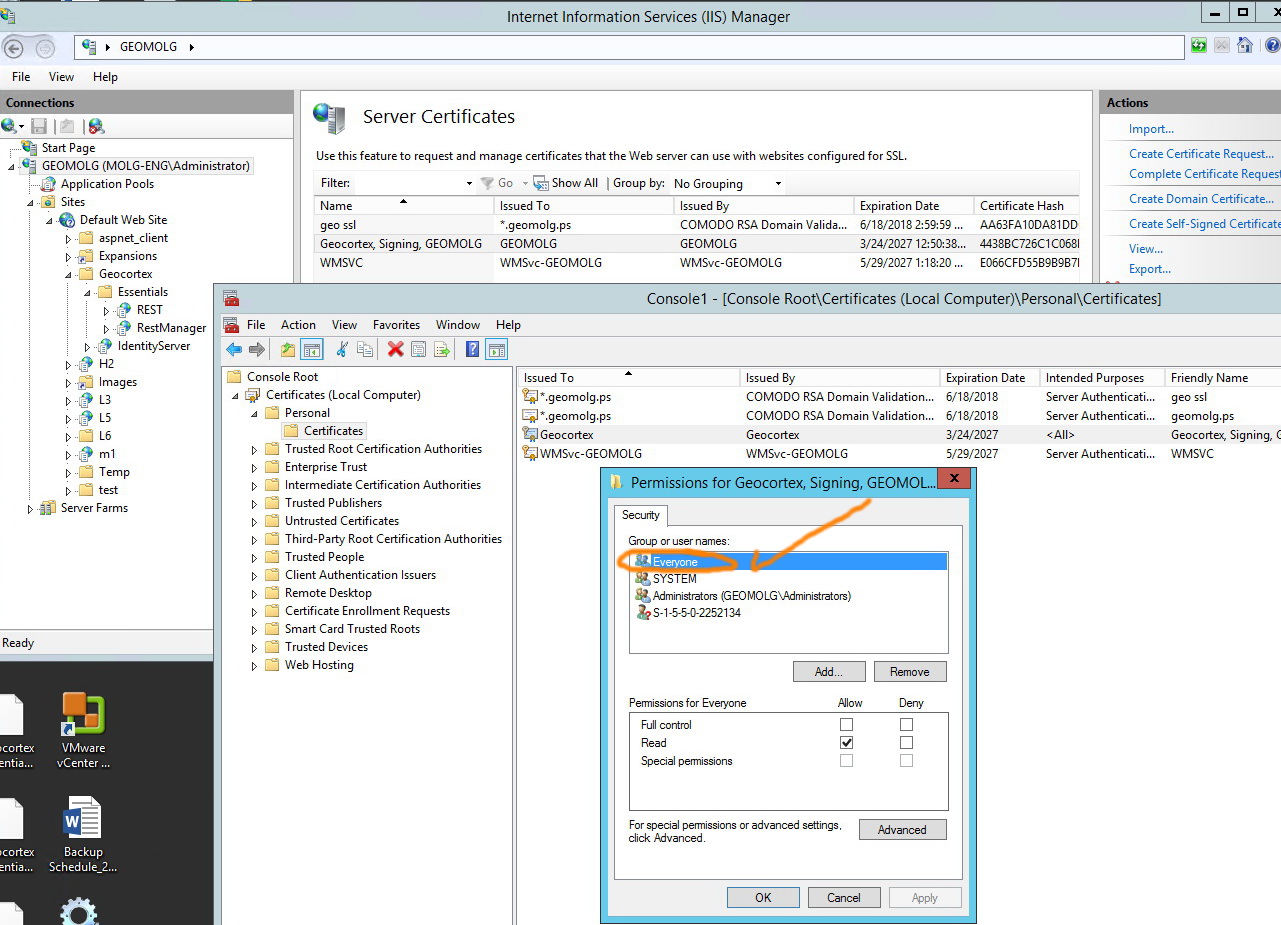Check Allow for Full control
Screen dimensions: 1281x925
point(847,725)
